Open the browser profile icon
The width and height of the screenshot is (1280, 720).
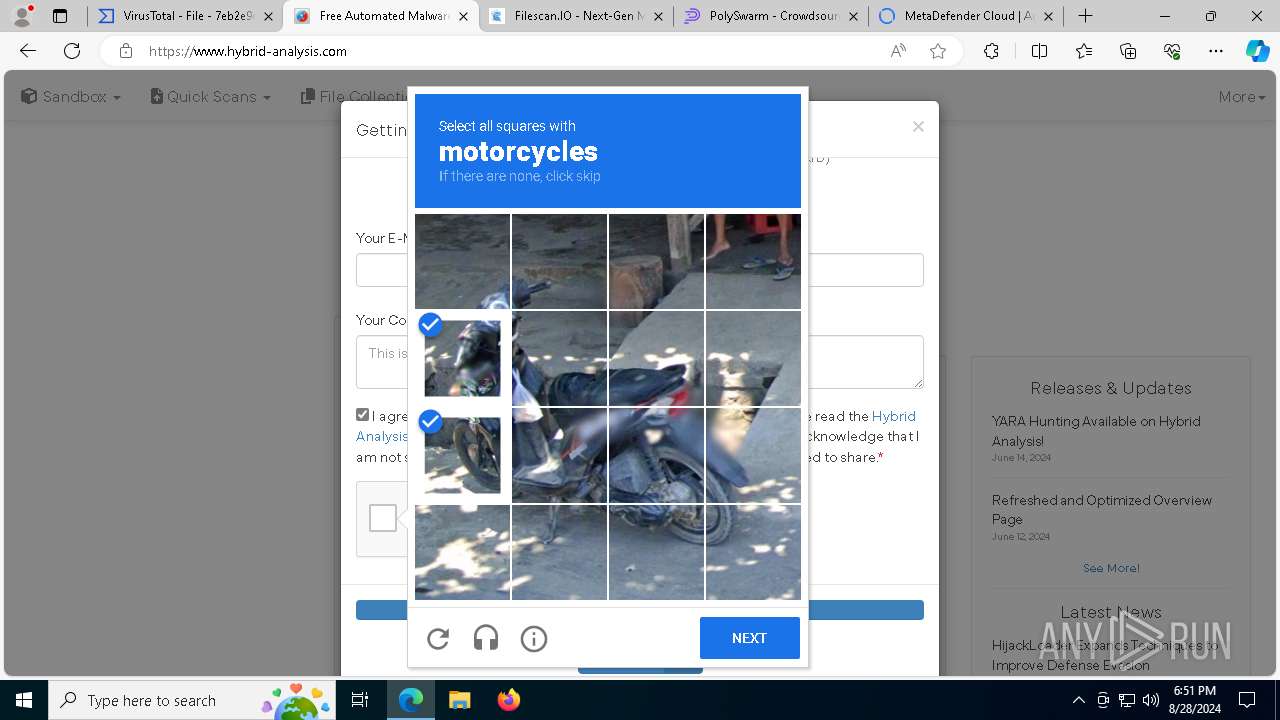(22, 16)
